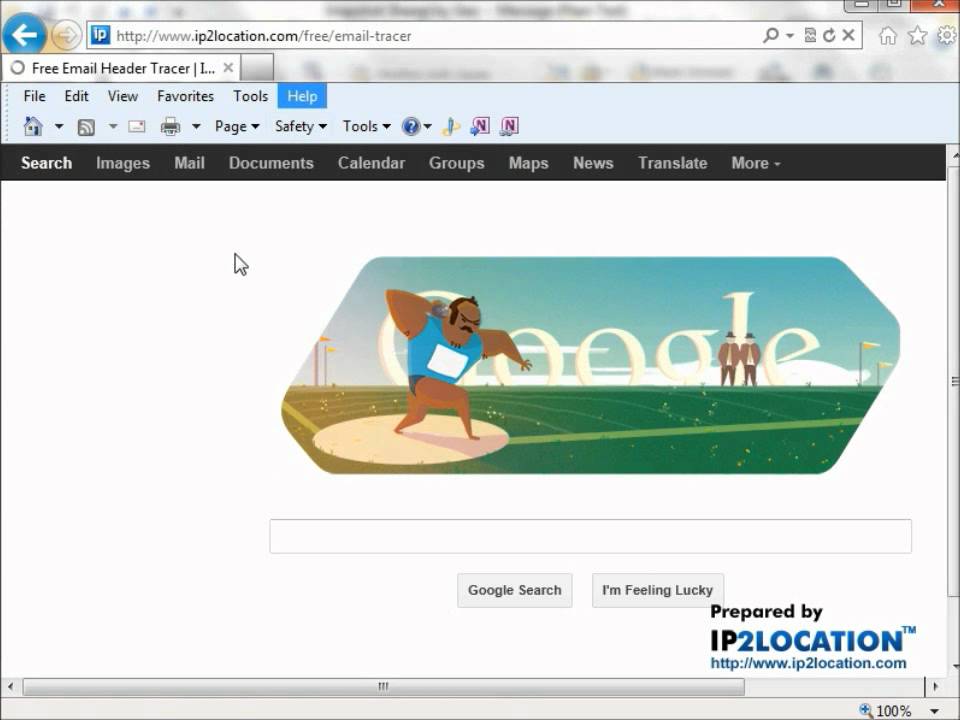Image resolution: width=960 pixels, height=720 pixels.
Task: Close the Free Email Header Tracer tab
Action: (228, 68)
